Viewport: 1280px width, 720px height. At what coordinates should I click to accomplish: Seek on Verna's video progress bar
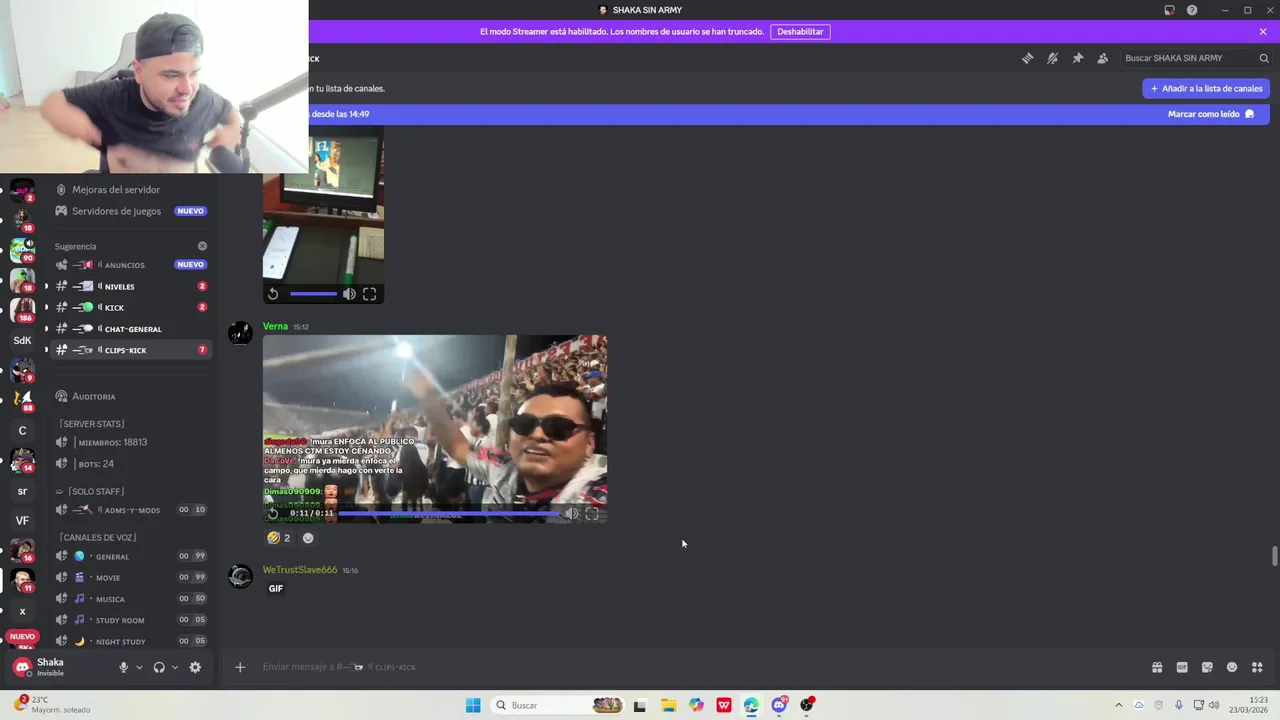(x=448, y=513)
